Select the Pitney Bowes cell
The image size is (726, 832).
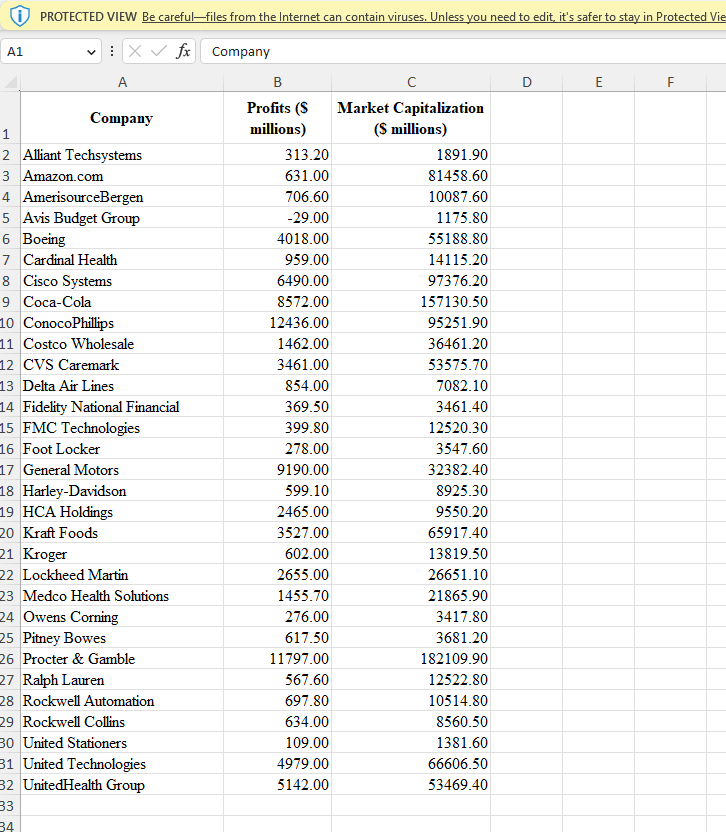pyautogui.click(x=122, y=638)
